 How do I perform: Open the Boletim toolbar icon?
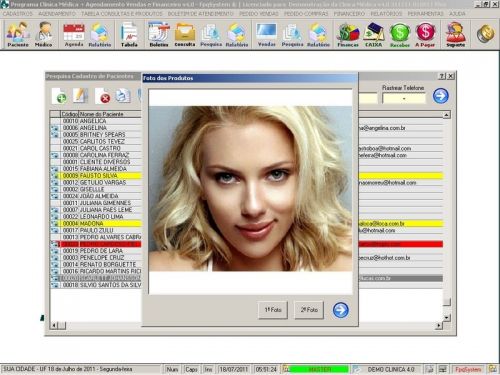click(159, 34)
